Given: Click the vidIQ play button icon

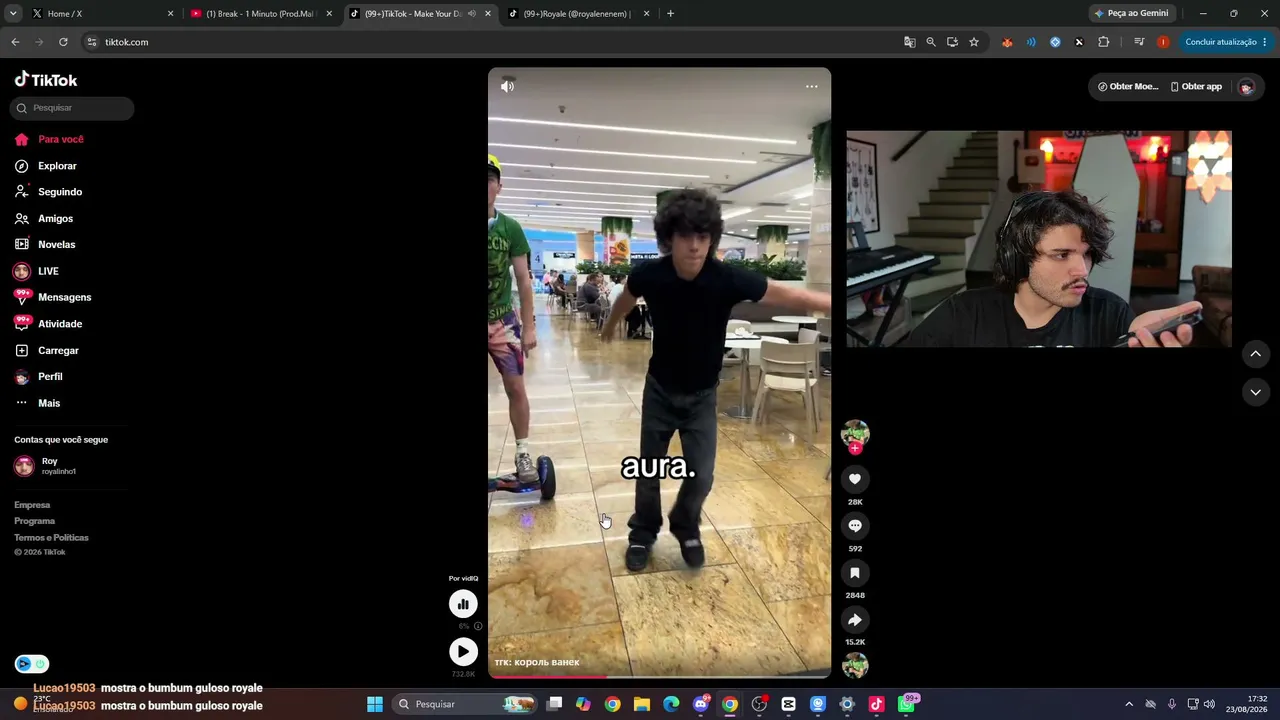Looking at the screenshot, I should [x=463, y=652].
